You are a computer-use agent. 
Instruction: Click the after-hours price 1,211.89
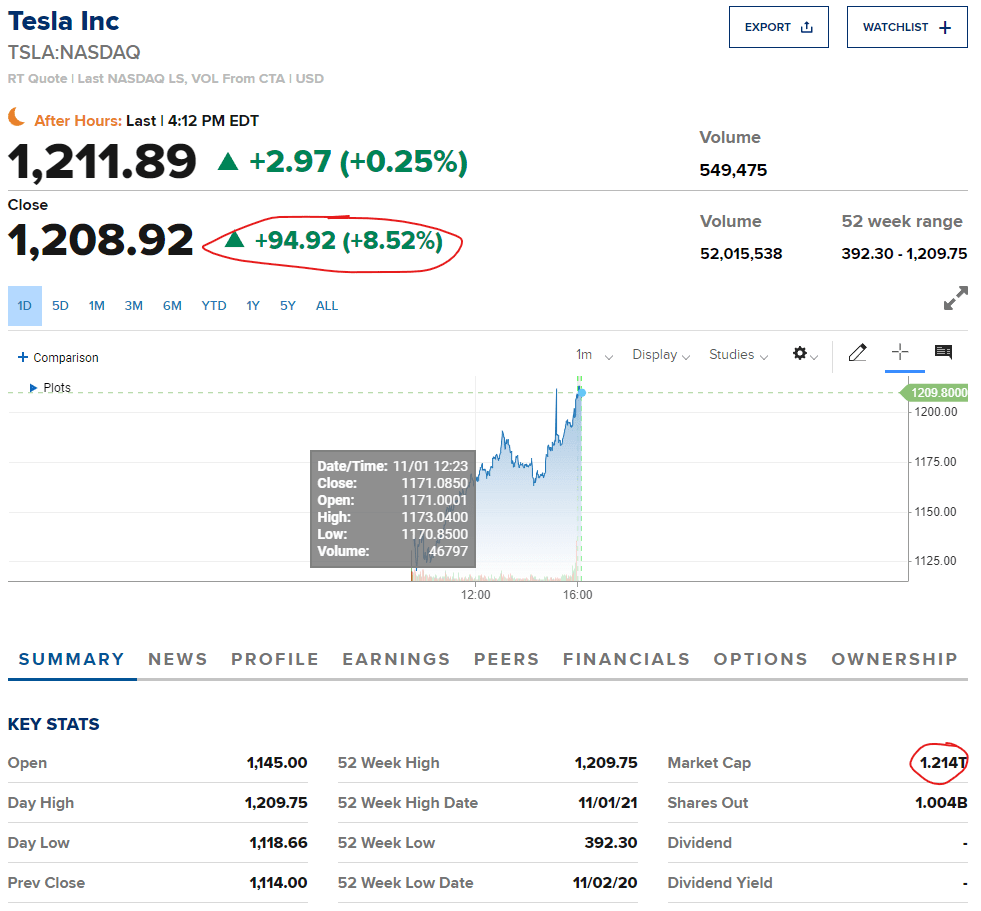[x=102, y=162]
